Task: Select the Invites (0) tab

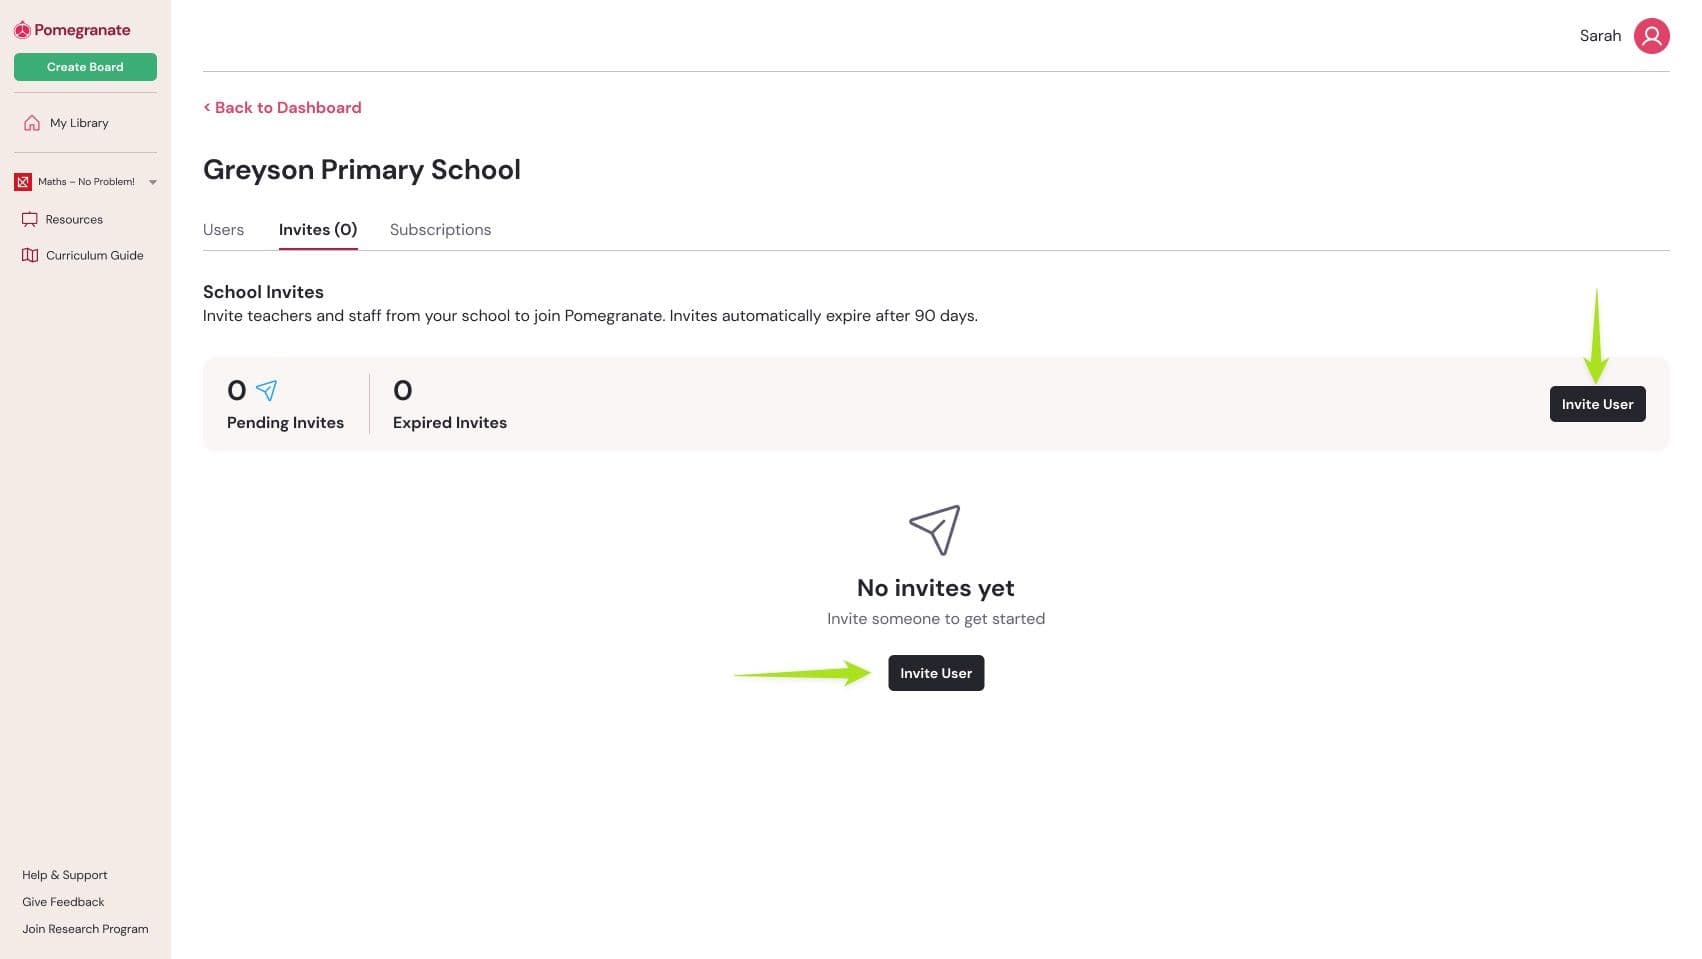Action: point(318,230)
